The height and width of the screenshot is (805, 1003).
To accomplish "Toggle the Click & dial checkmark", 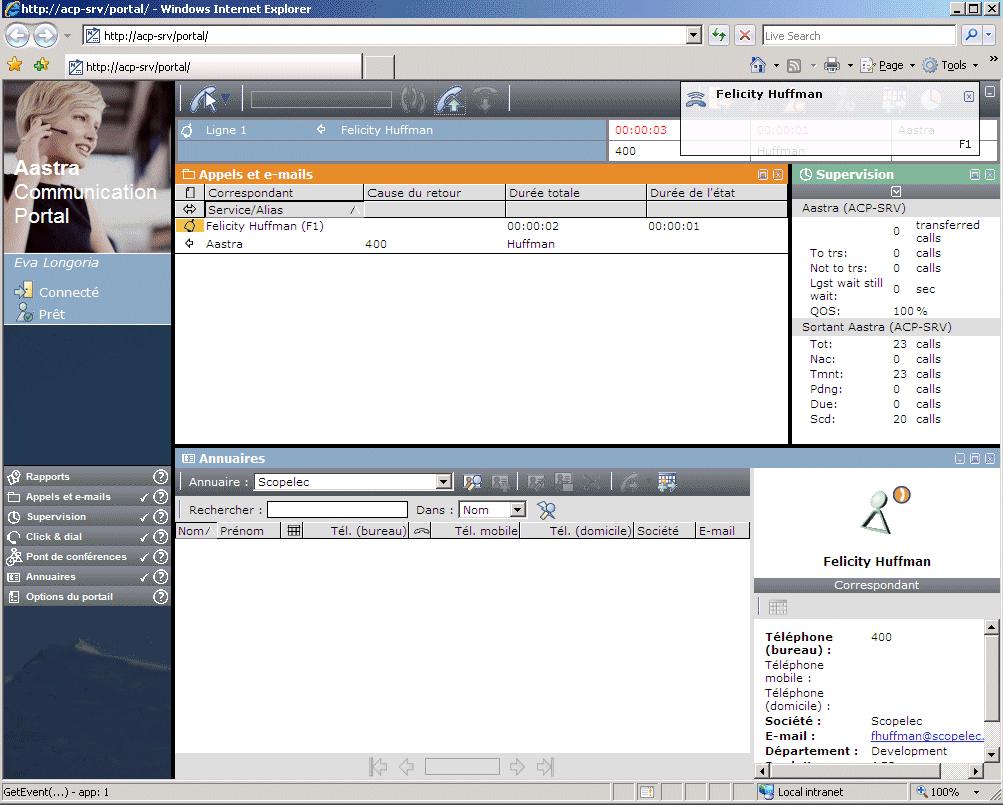I will click(x=144, y=537).
